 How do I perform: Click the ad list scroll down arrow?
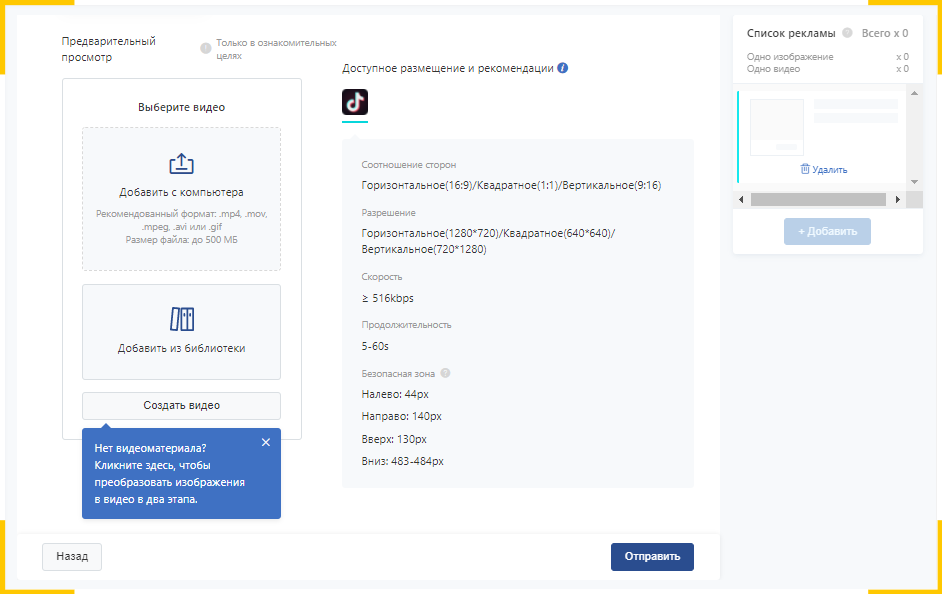click(x=914, y=182)
